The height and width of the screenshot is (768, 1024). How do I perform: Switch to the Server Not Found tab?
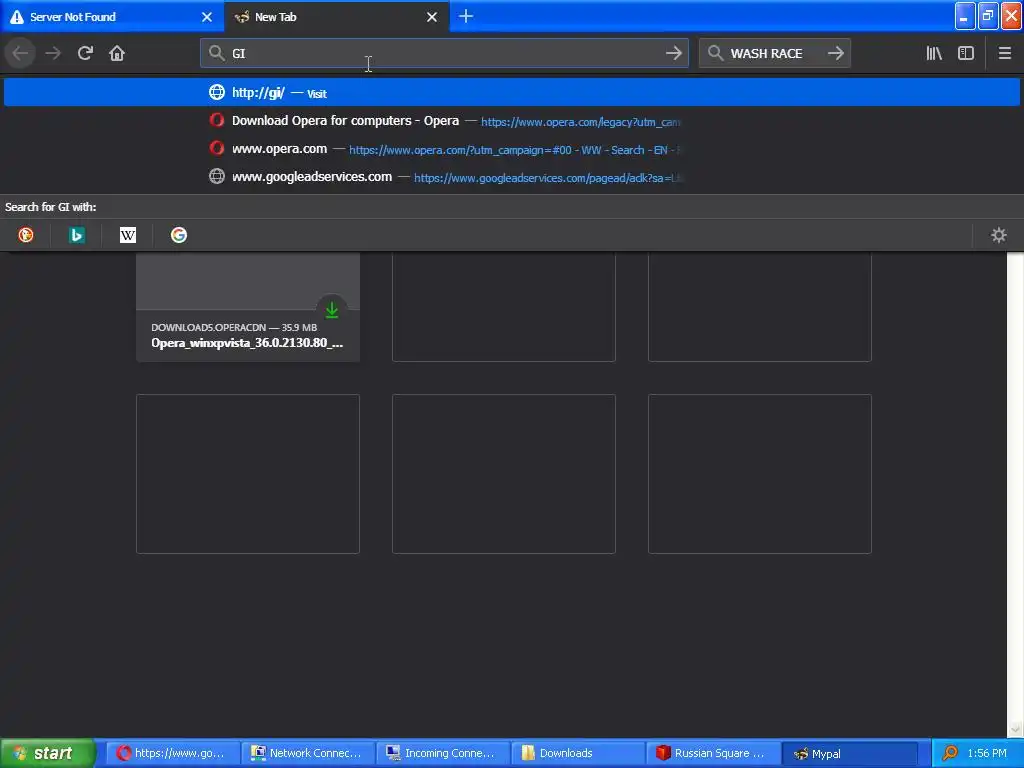pos(112,17)
